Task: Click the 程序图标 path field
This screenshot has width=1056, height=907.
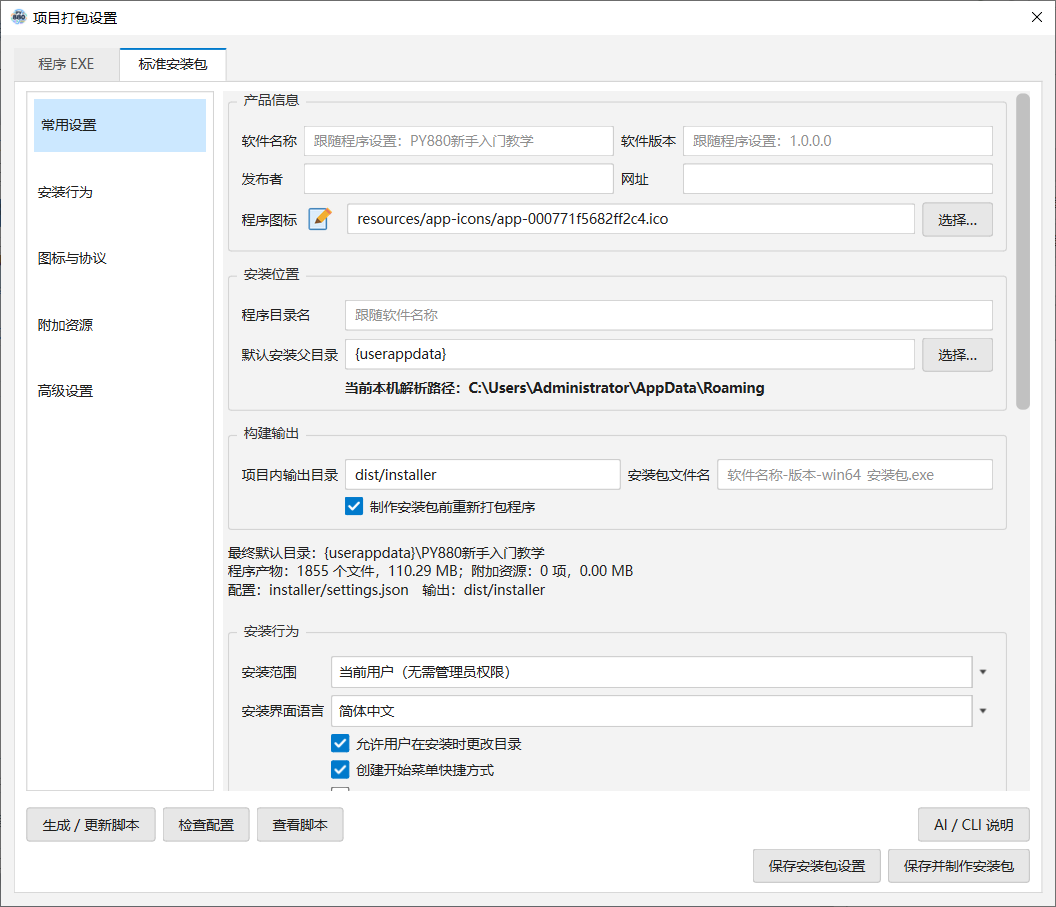Action: [631, 219]
